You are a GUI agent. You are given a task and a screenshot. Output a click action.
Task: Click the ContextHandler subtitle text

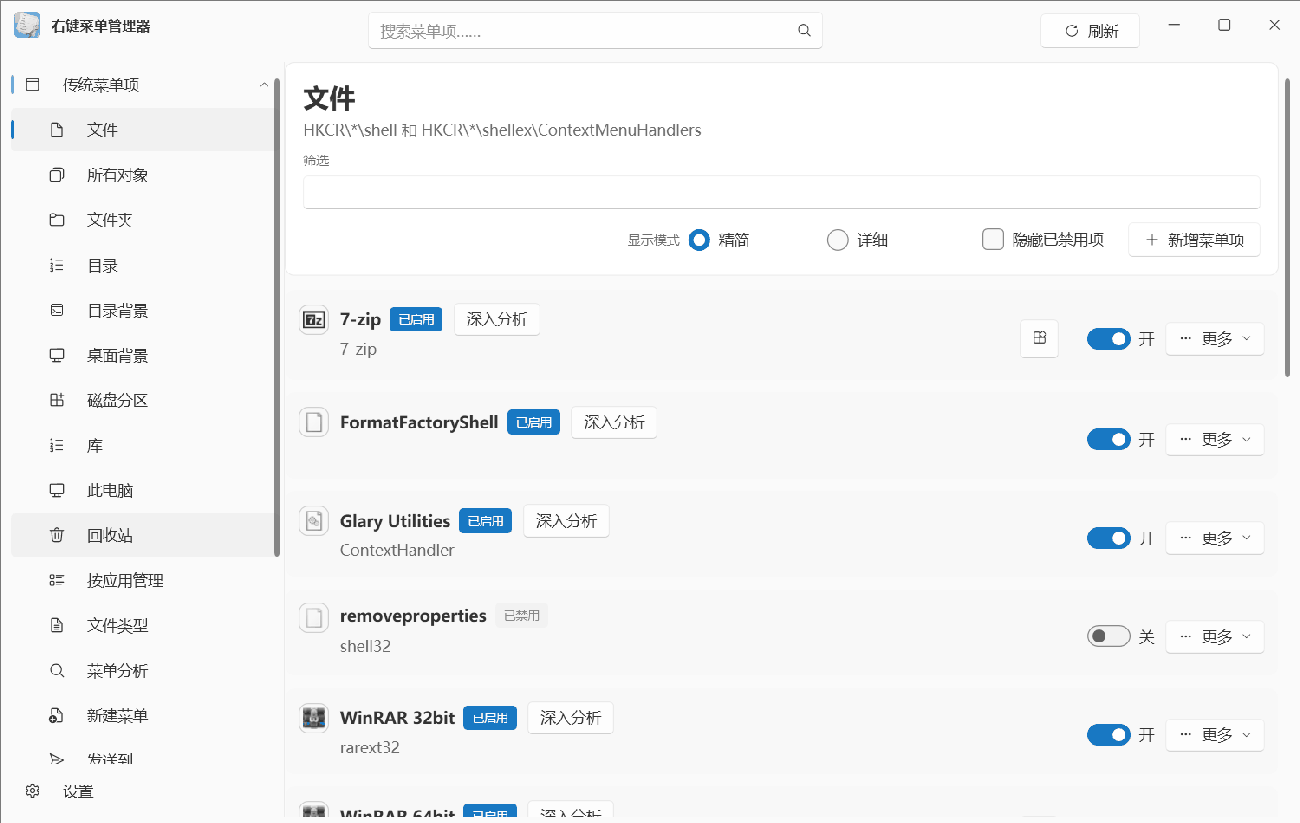(x=397, y=550)
